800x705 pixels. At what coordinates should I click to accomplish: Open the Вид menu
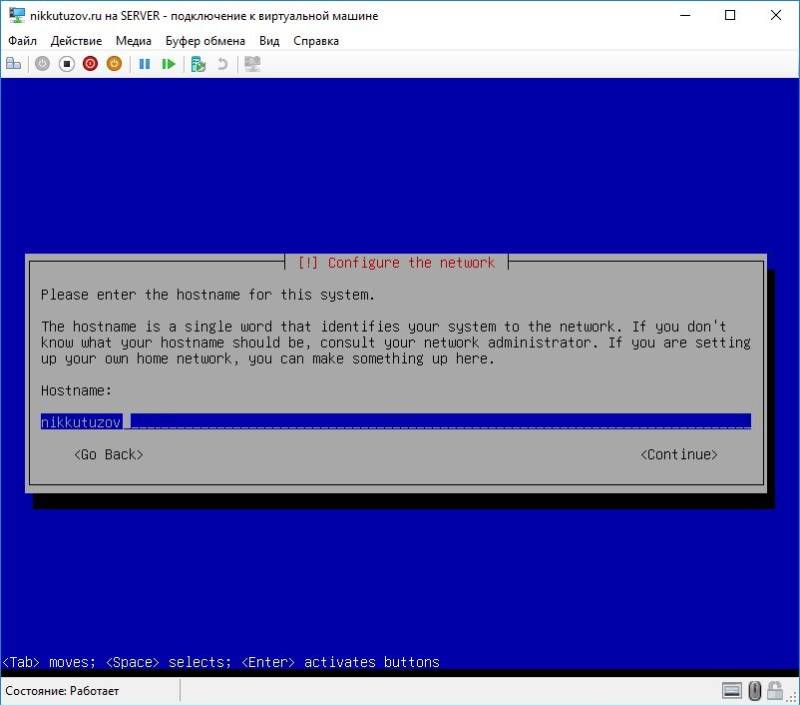[269, 40]
